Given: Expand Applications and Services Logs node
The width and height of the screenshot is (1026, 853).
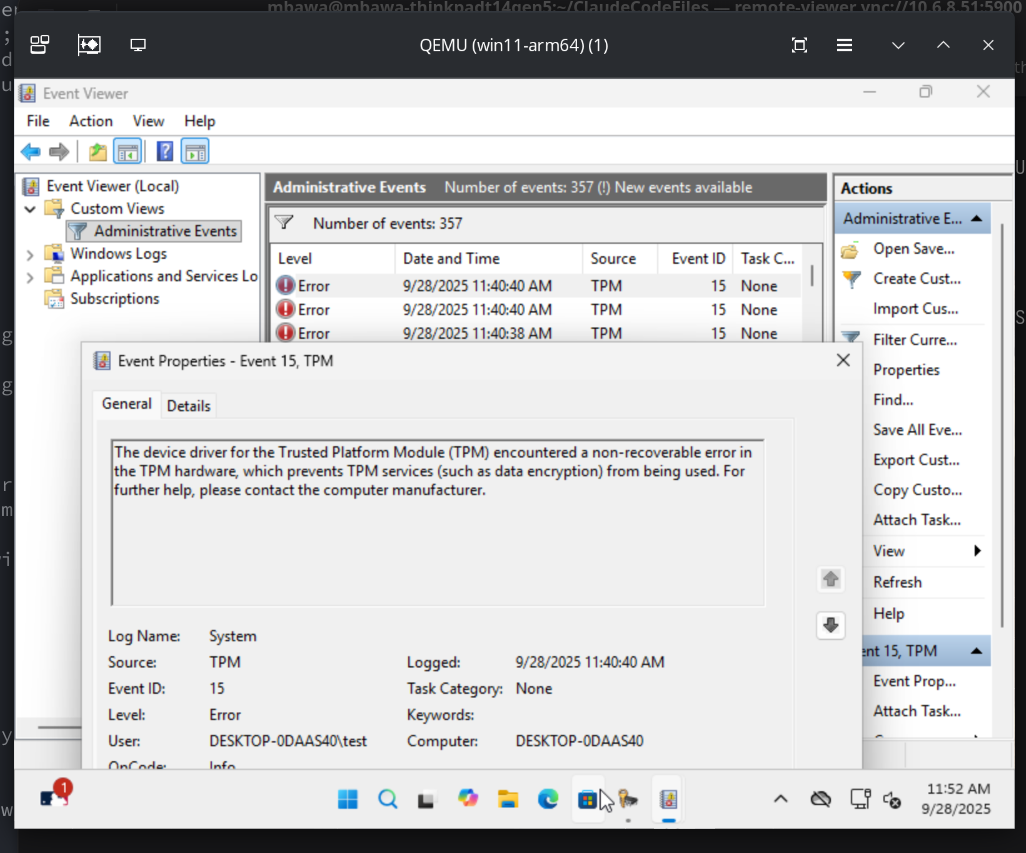Looking at the screenshot, I should point(30,277).
